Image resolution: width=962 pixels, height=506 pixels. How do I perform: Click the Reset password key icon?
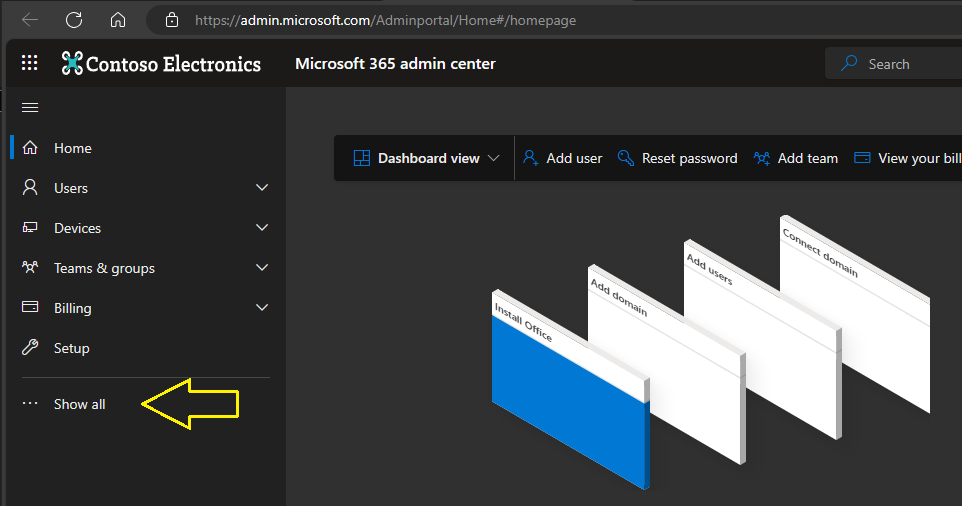(626, 158)
